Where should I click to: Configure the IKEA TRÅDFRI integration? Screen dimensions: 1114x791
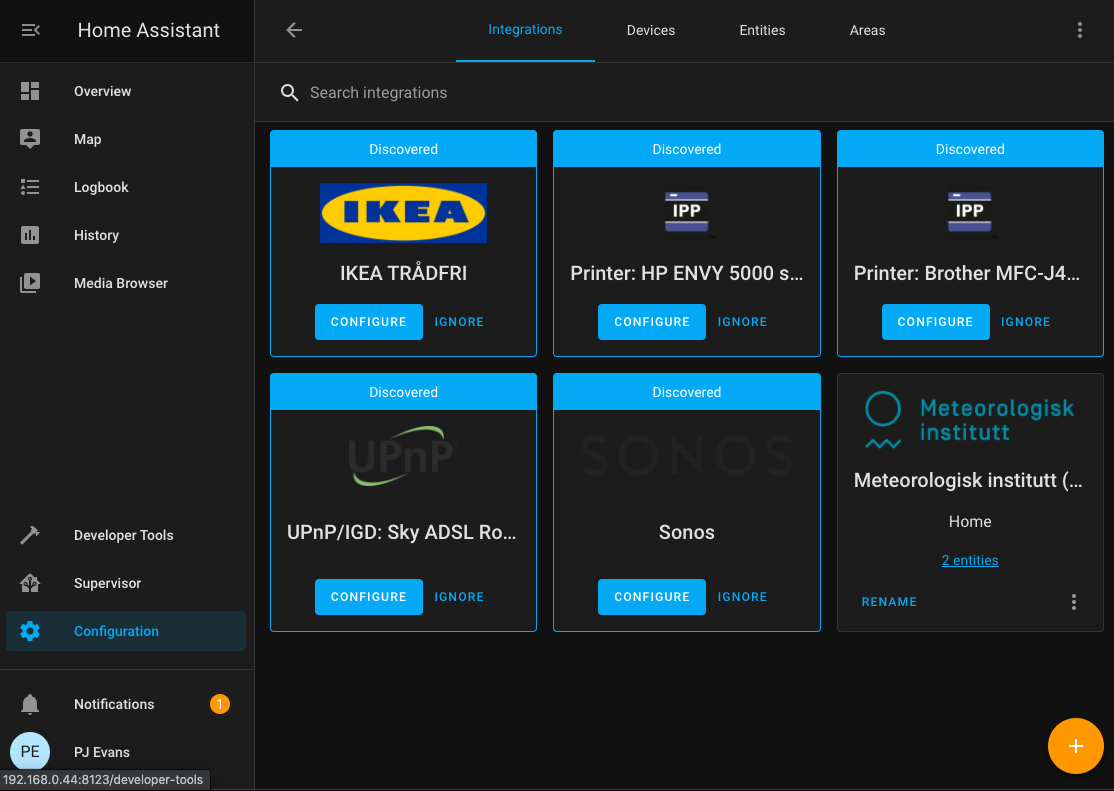click(369, 322)
